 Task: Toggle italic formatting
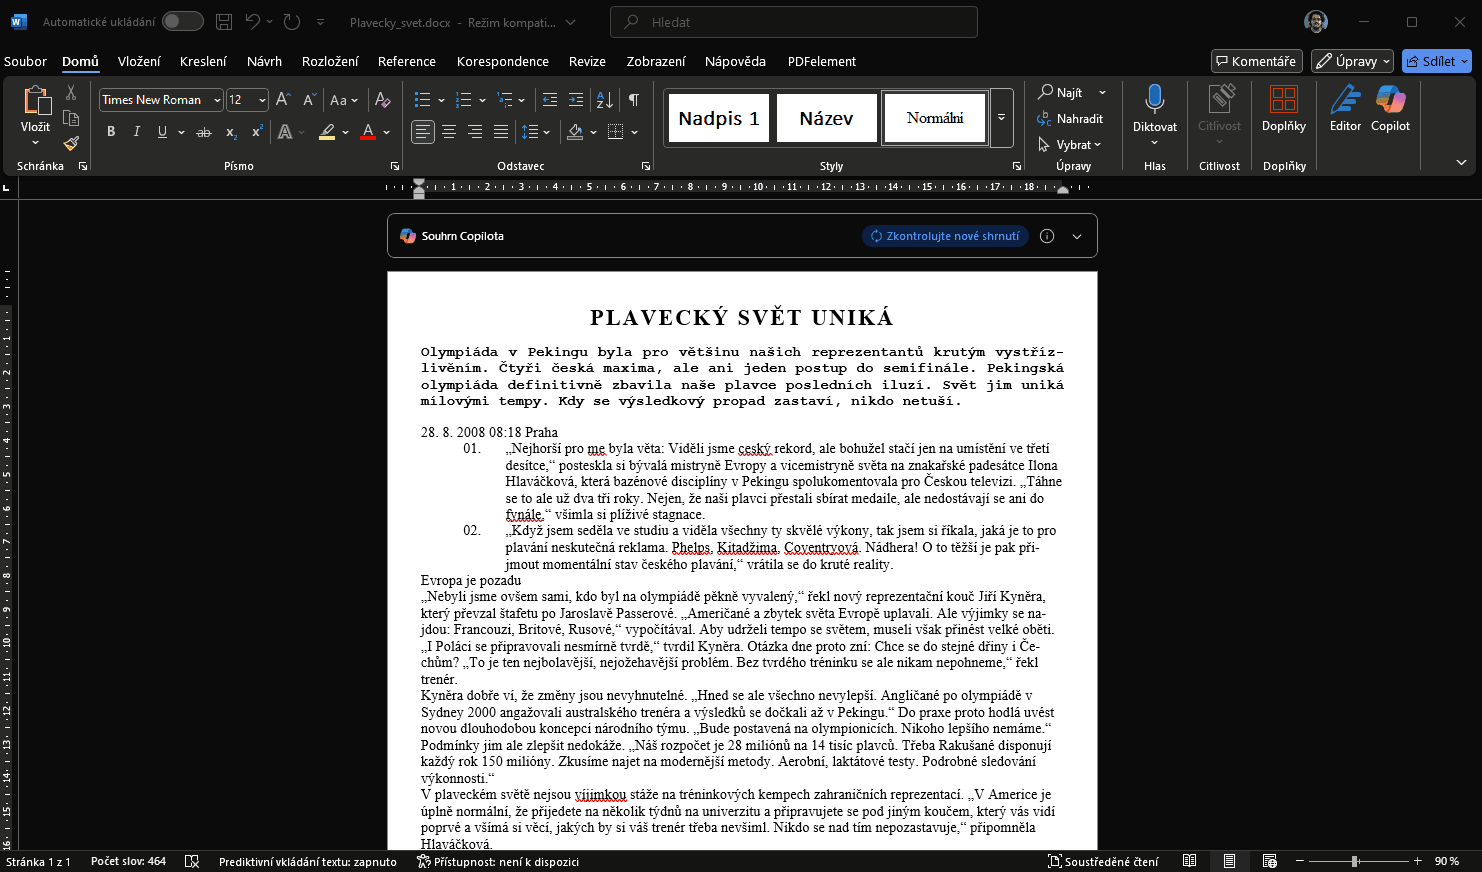[x=137, y=132]
